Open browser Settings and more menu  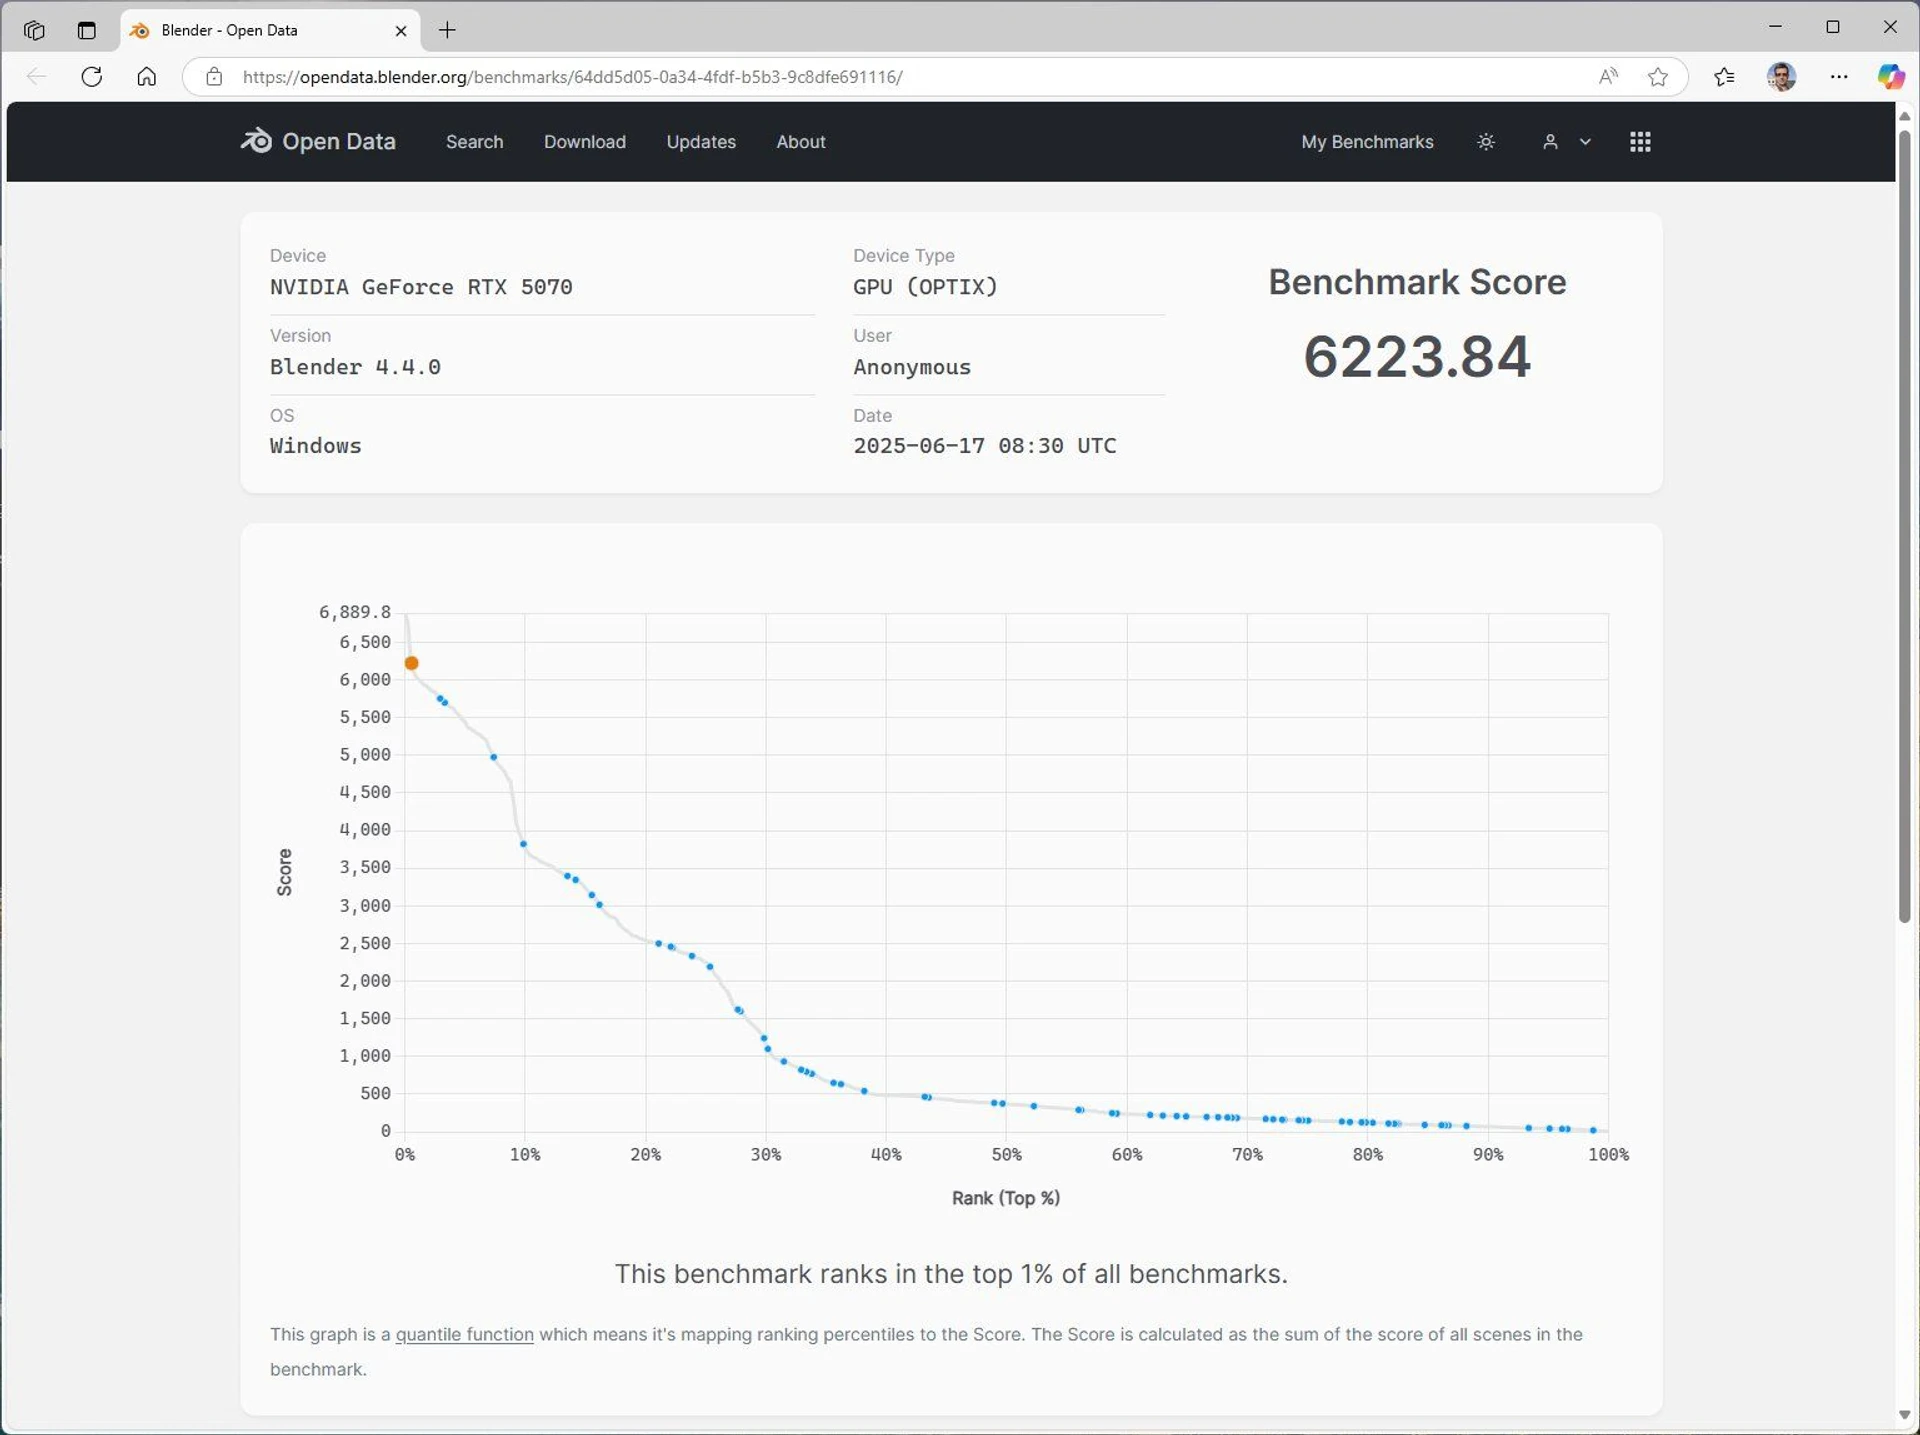pyautogui.click(x=1838, y=77)
